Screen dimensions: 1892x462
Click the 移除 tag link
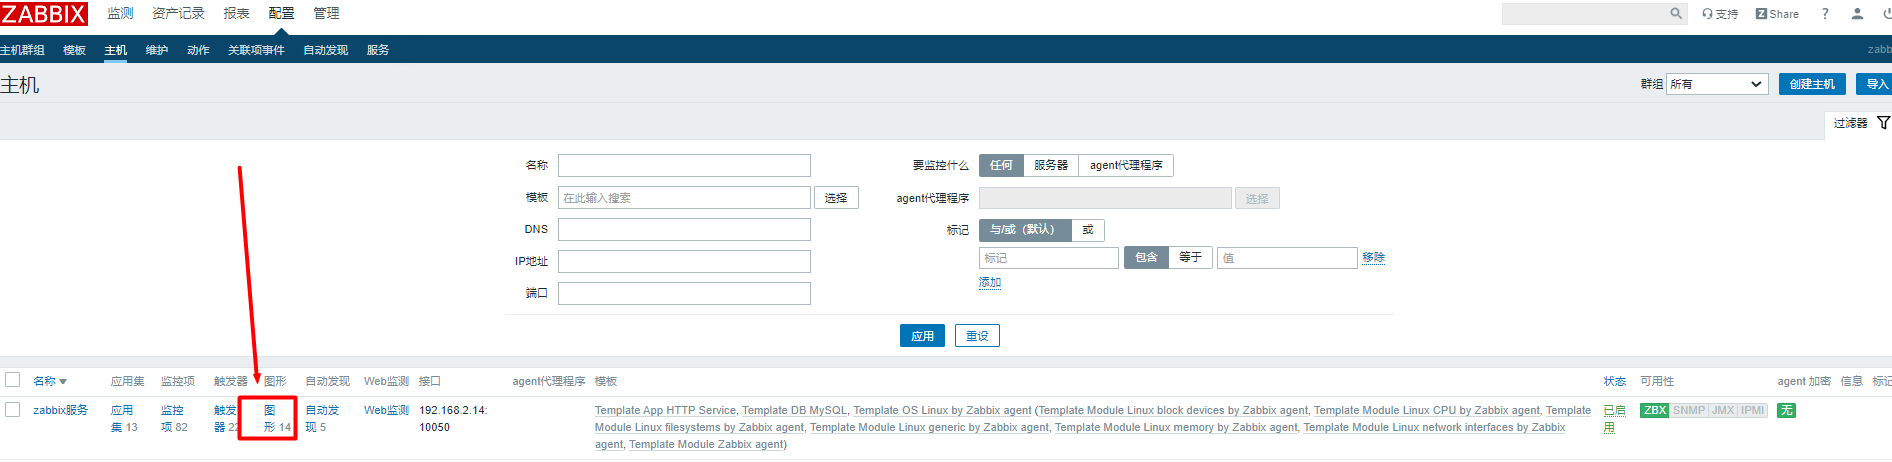point(1373,258)
